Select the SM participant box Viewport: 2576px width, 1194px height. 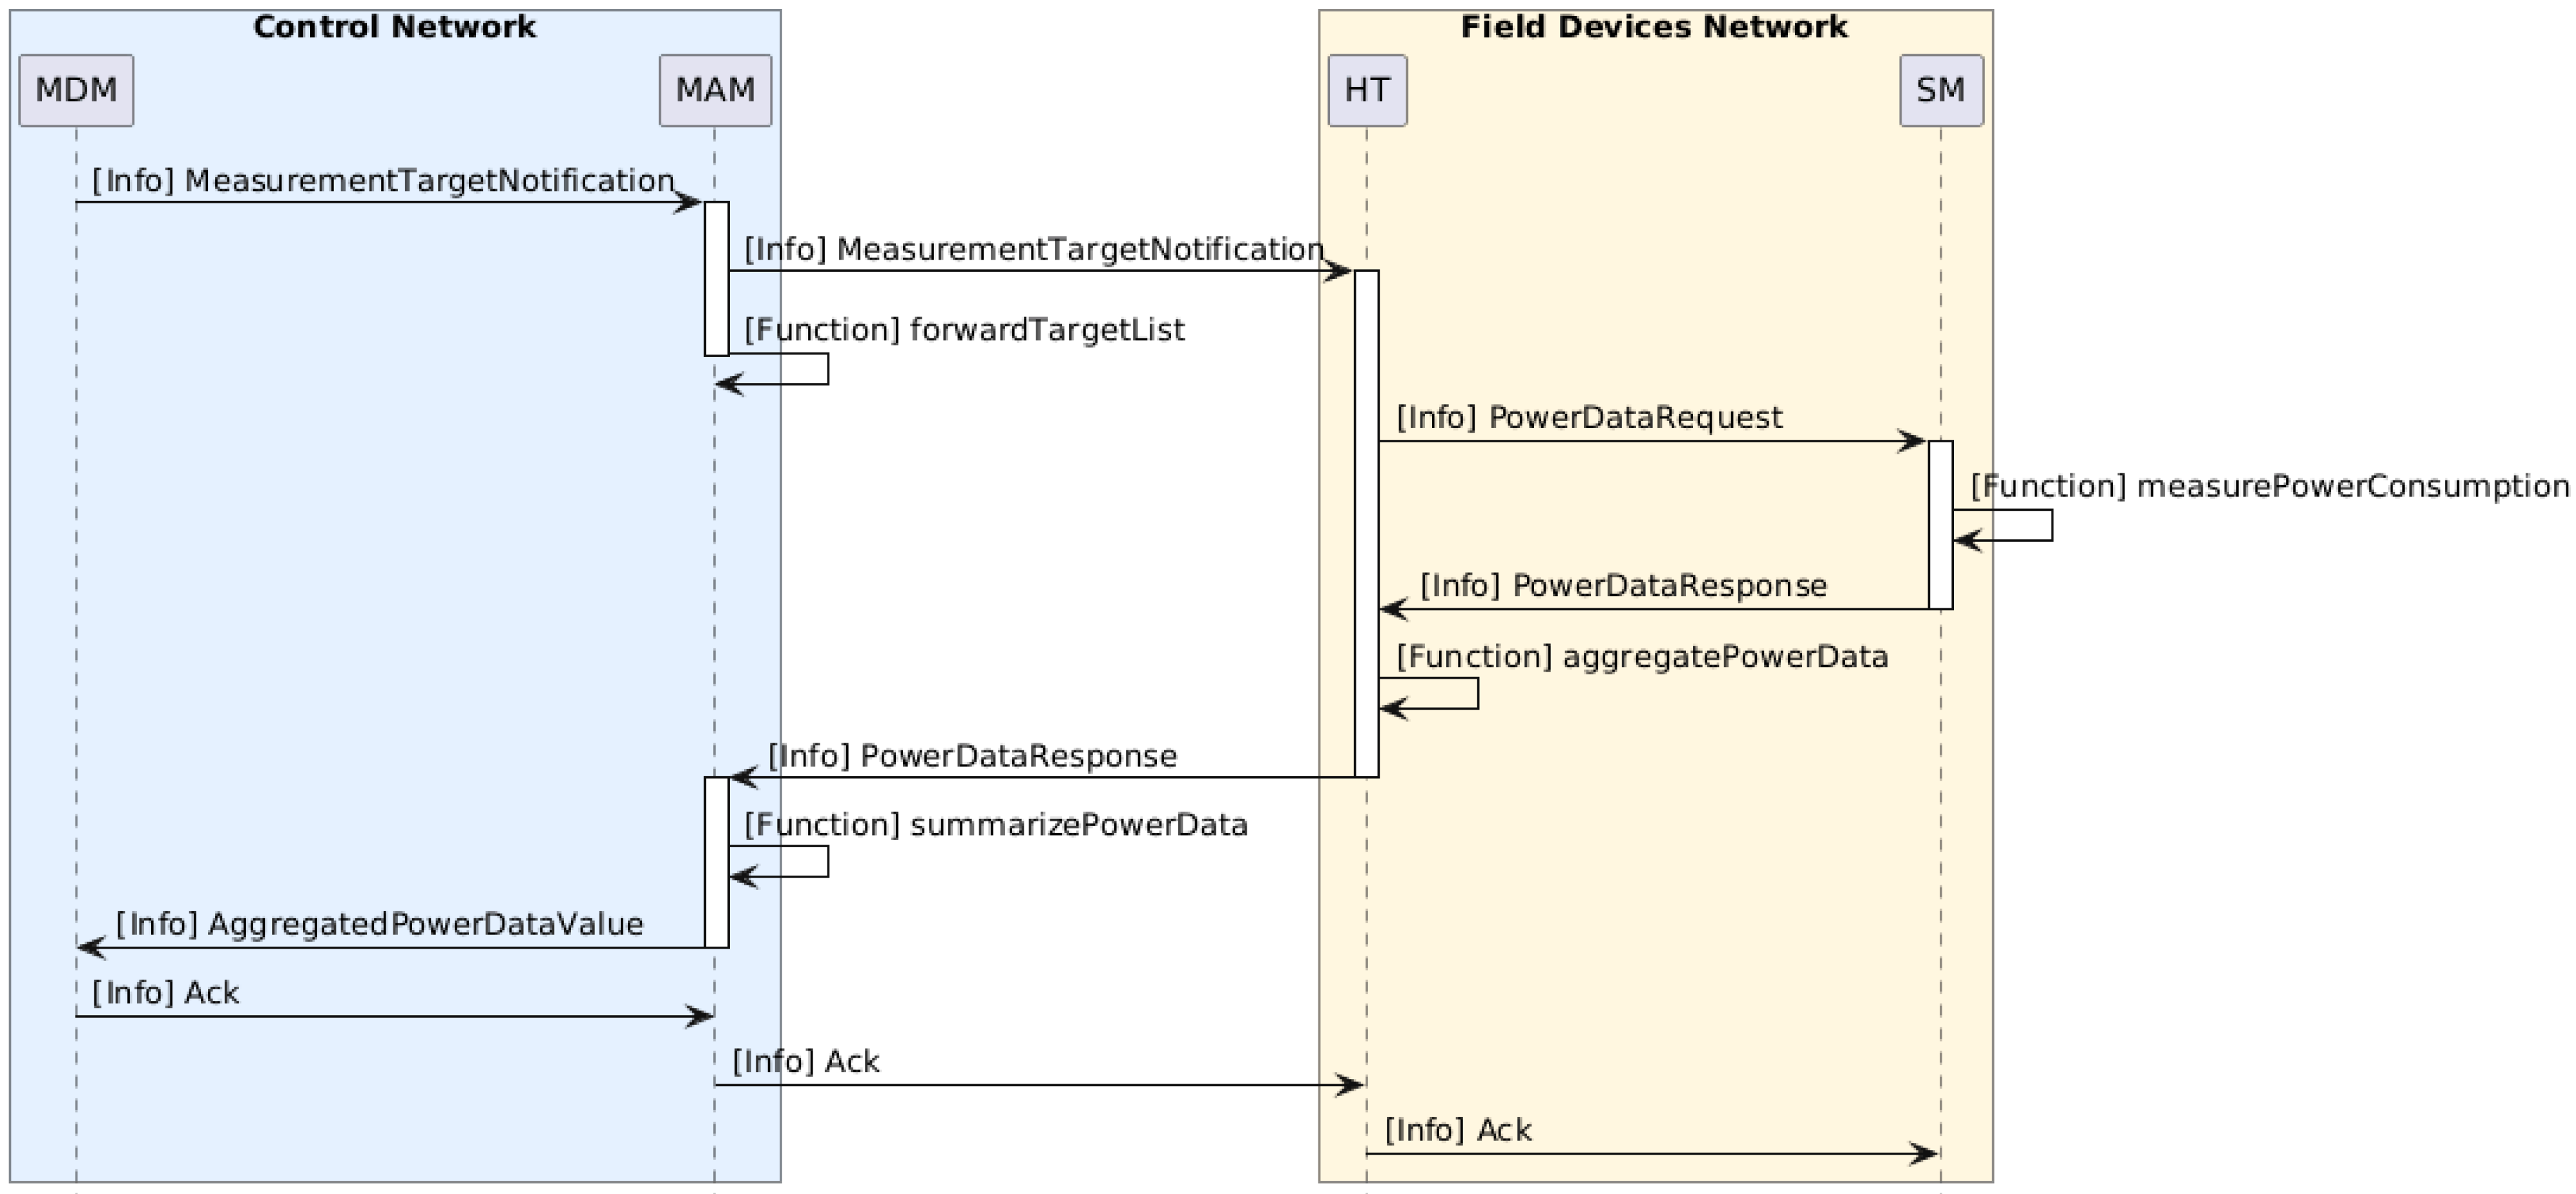[1941, 90]
